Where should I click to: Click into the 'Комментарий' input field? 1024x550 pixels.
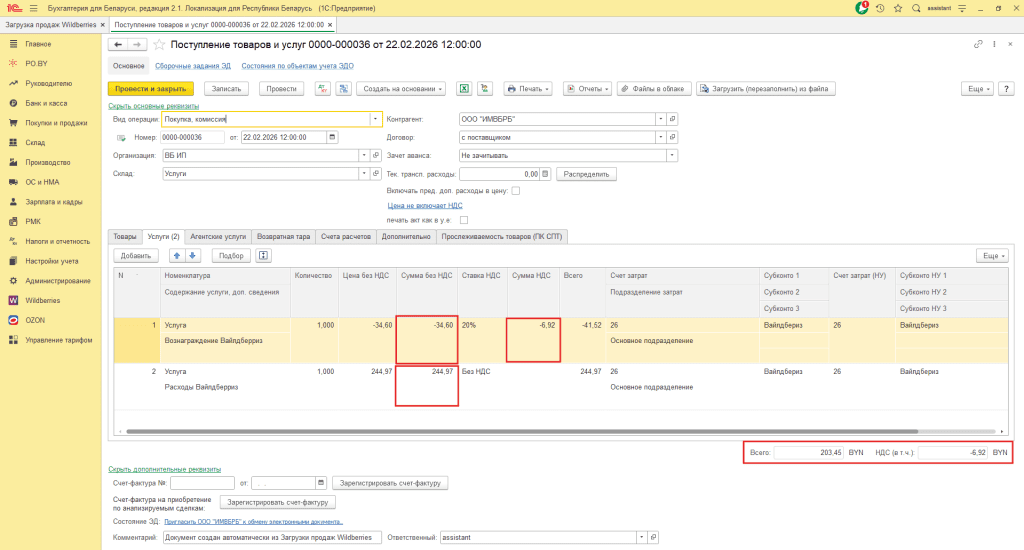271,538
